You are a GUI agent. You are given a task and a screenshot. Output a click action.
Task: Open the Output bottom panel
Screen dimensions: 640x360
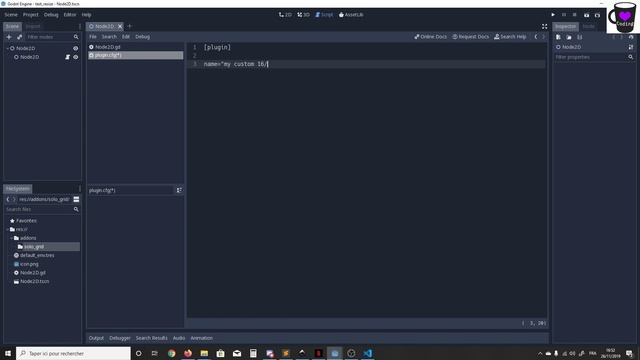(96, 338)
